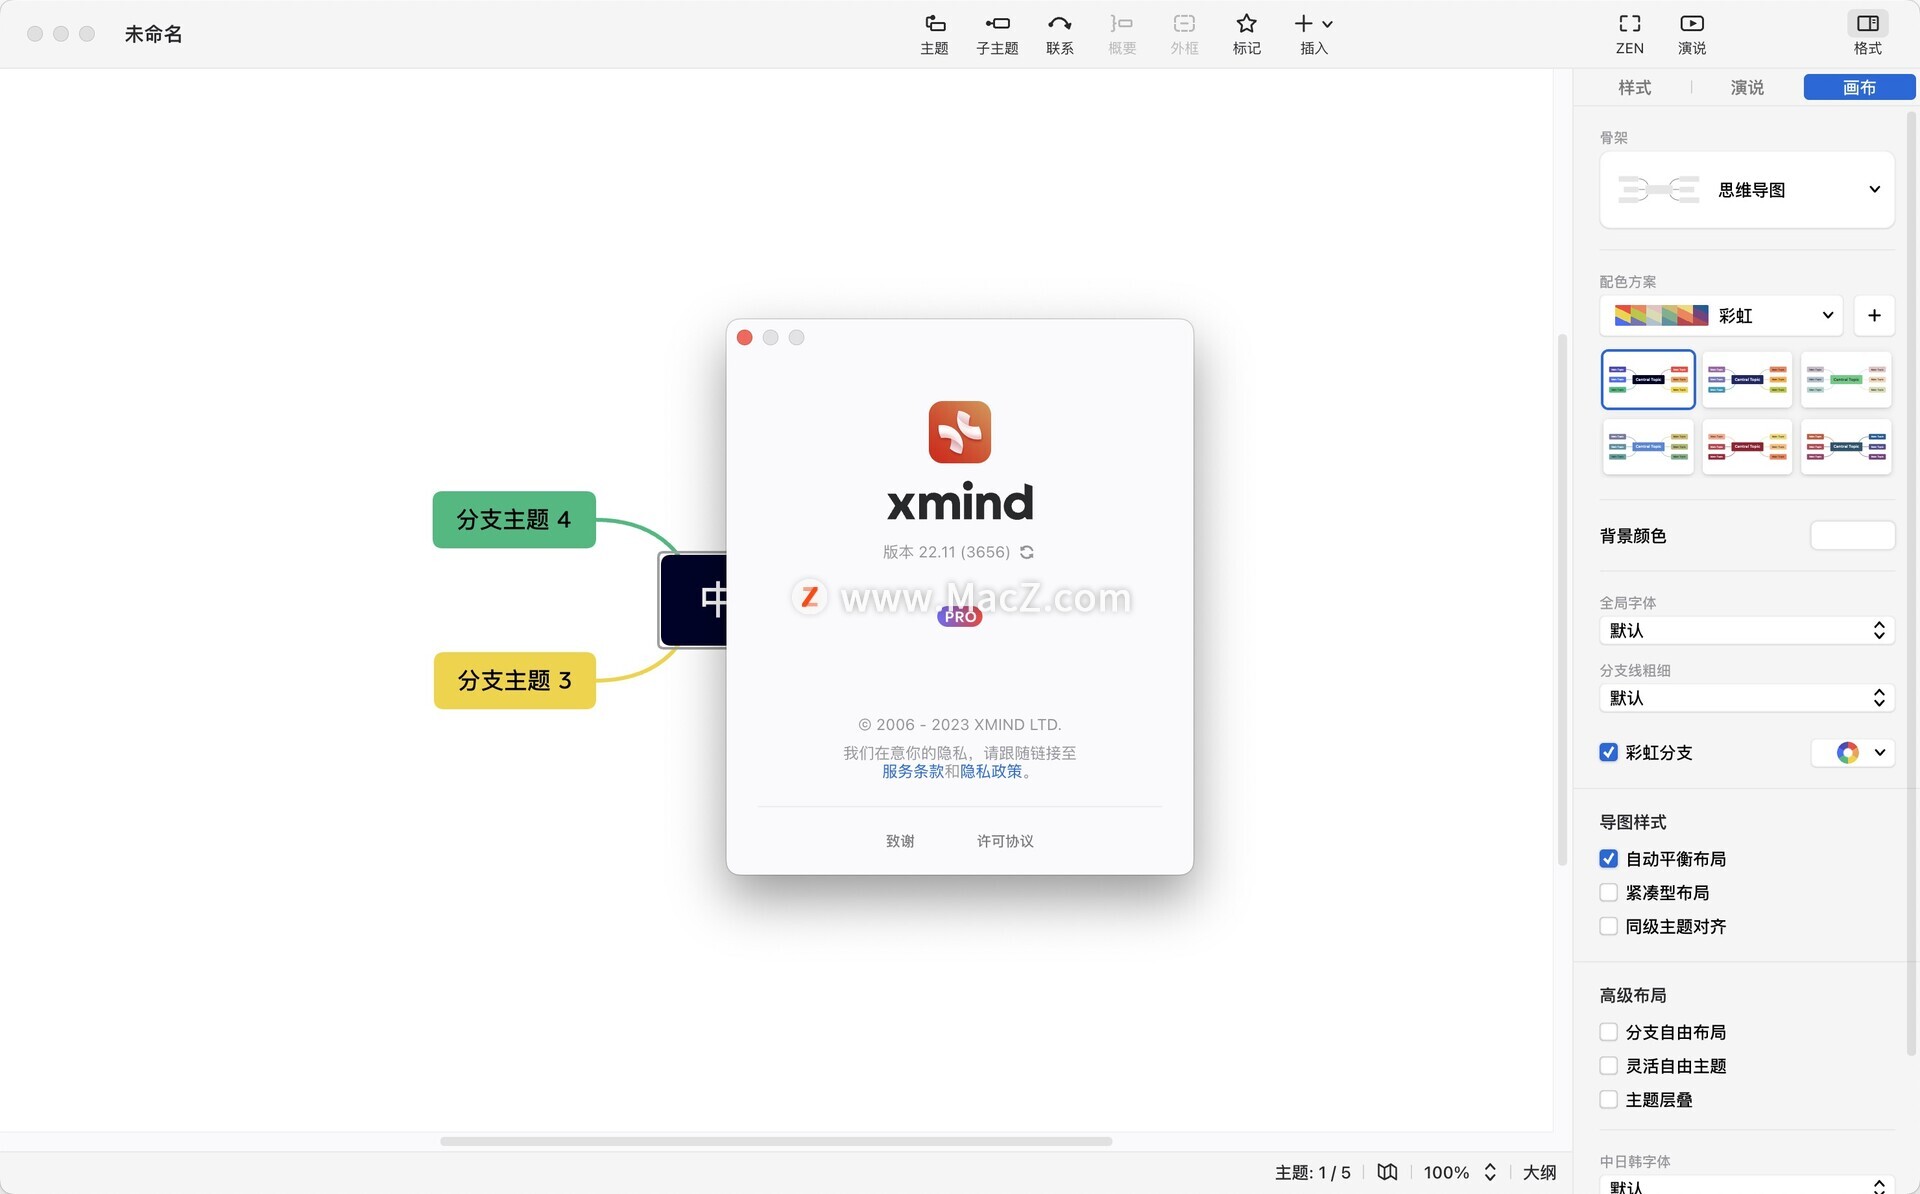1920x1194 pixels.
Task: Switch to the 演说 panel tab
Action: tap(1746, 87)
